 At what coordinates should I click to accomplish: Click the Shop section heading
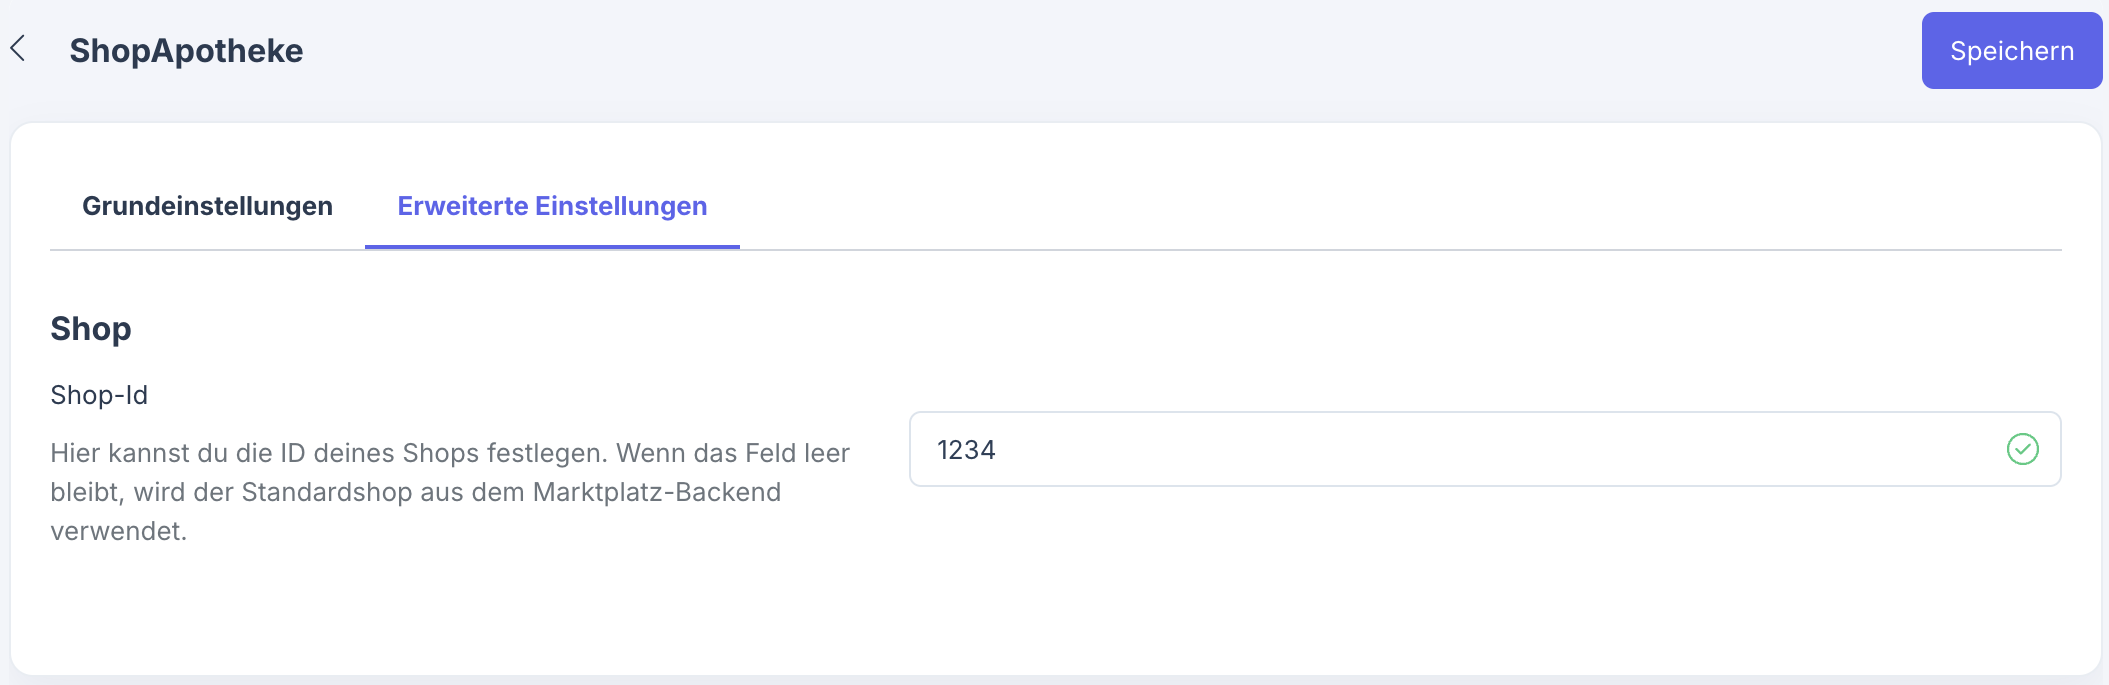click(x=91, y=329)
